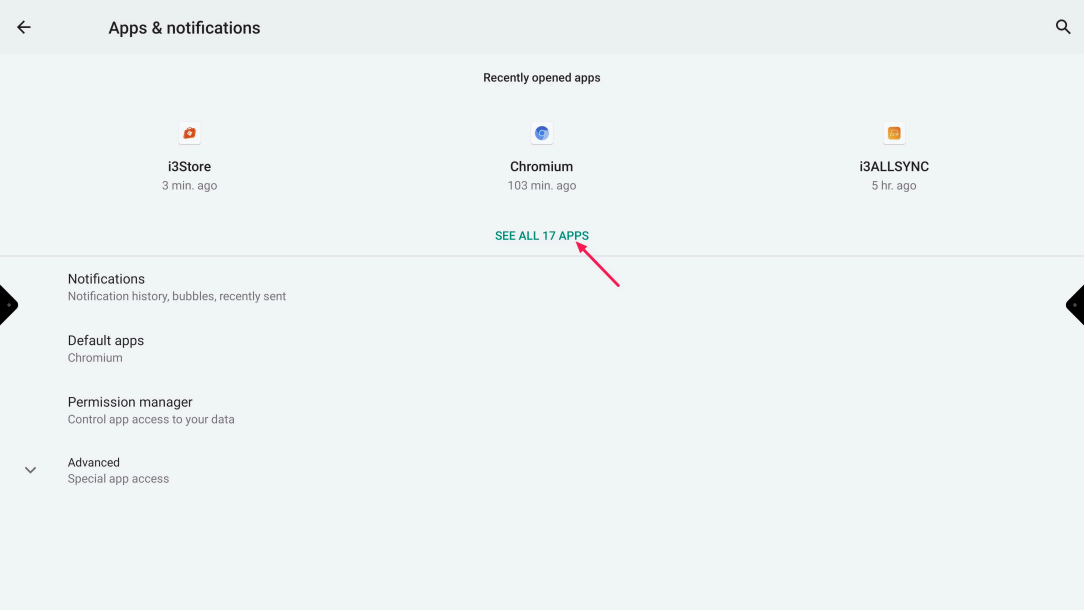Select the Chromium name label
The height and width of the screenshot is (611, 1085).
click(541, 167)
